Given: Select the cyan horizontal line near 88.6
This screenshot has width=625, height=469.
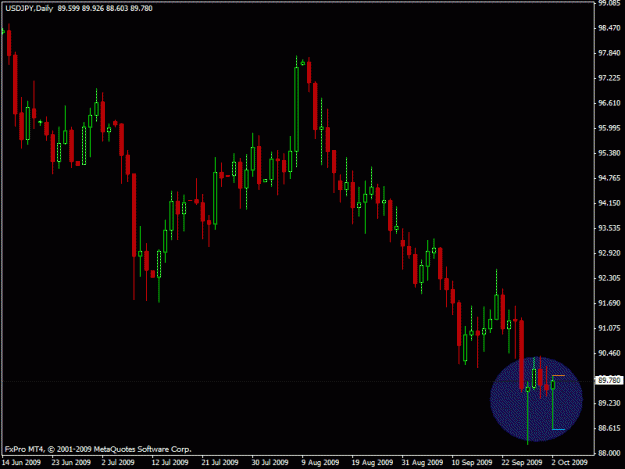Looking at the screenshot, I should 558,430.
